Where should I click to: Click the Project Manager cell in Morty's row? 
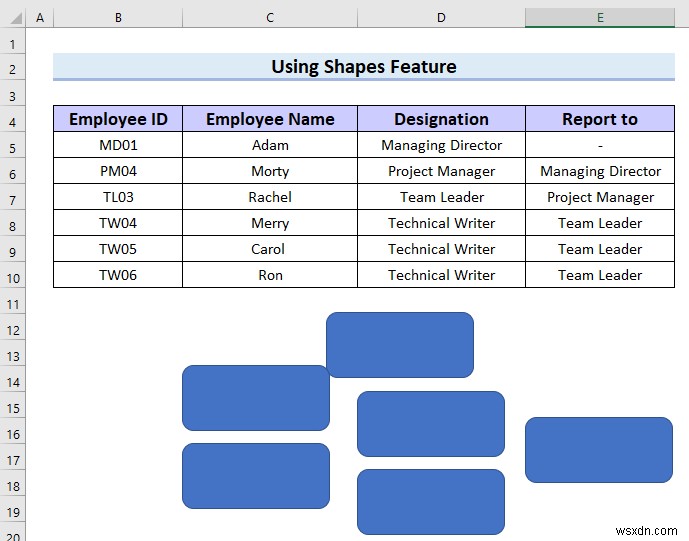[x=441, y=171]
